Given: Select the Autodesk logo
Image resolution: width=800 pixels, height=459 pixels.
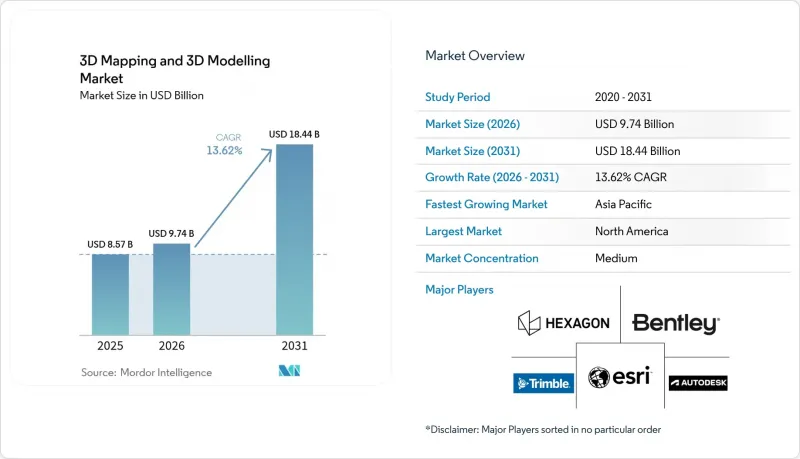Looking at the screenshot, I should 698,382.
